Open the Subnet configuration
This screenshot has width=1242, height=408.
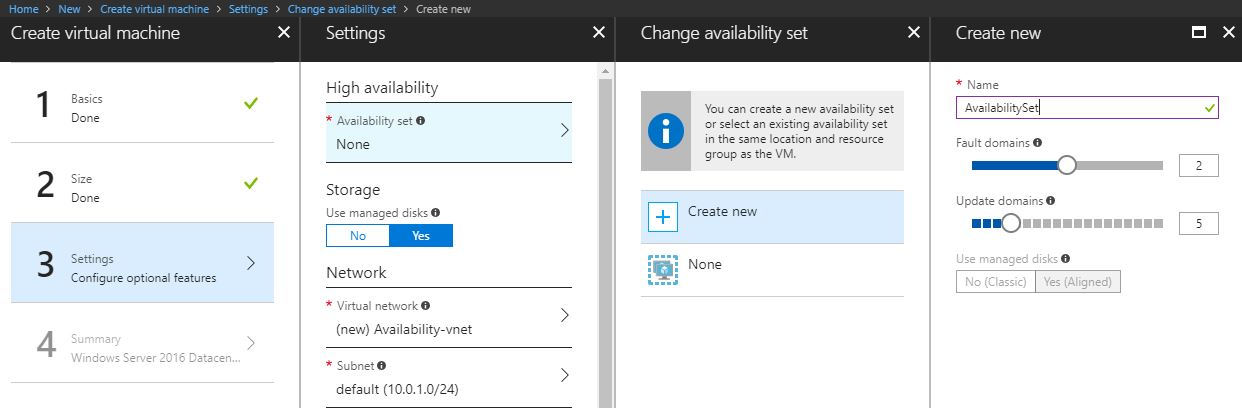click(x=449, y=377)
